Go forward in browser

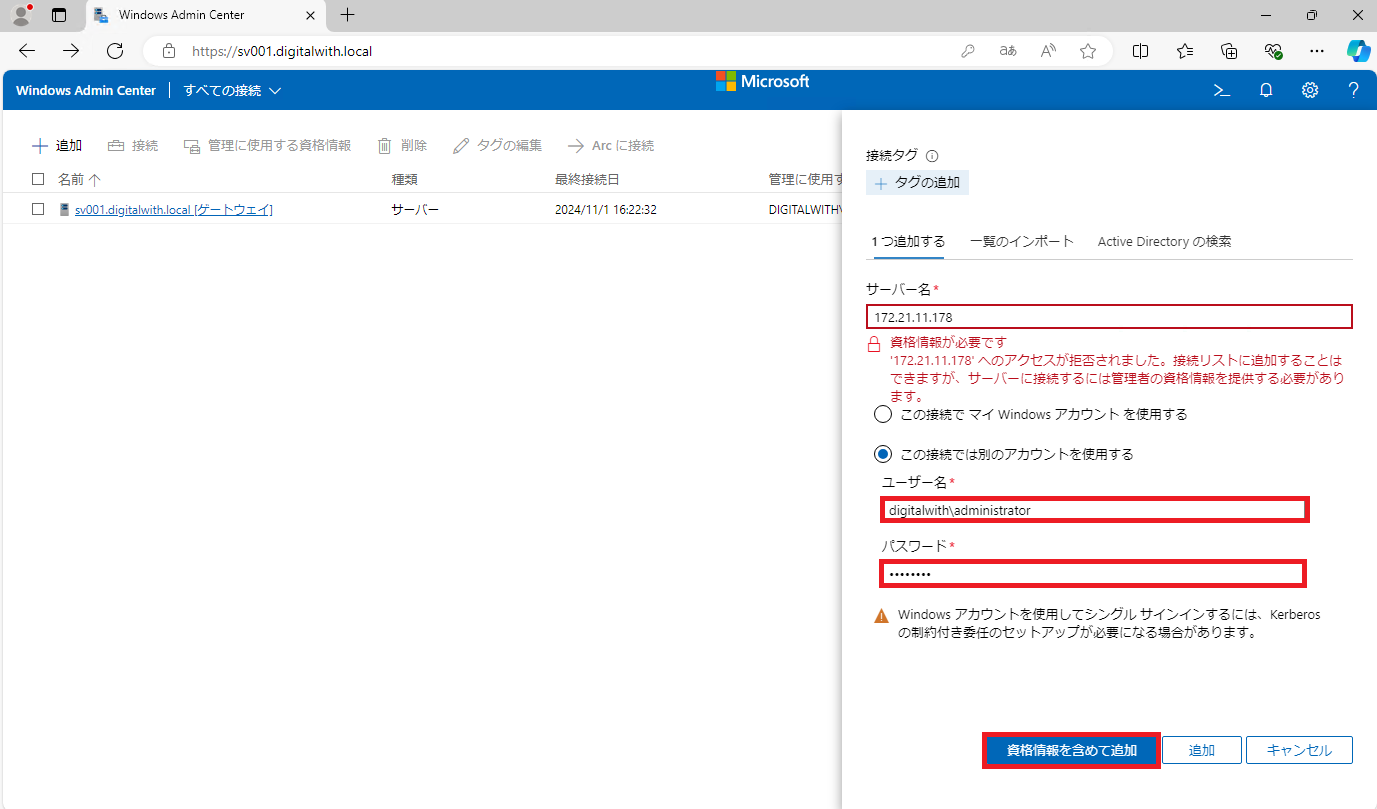coord(71,51)
